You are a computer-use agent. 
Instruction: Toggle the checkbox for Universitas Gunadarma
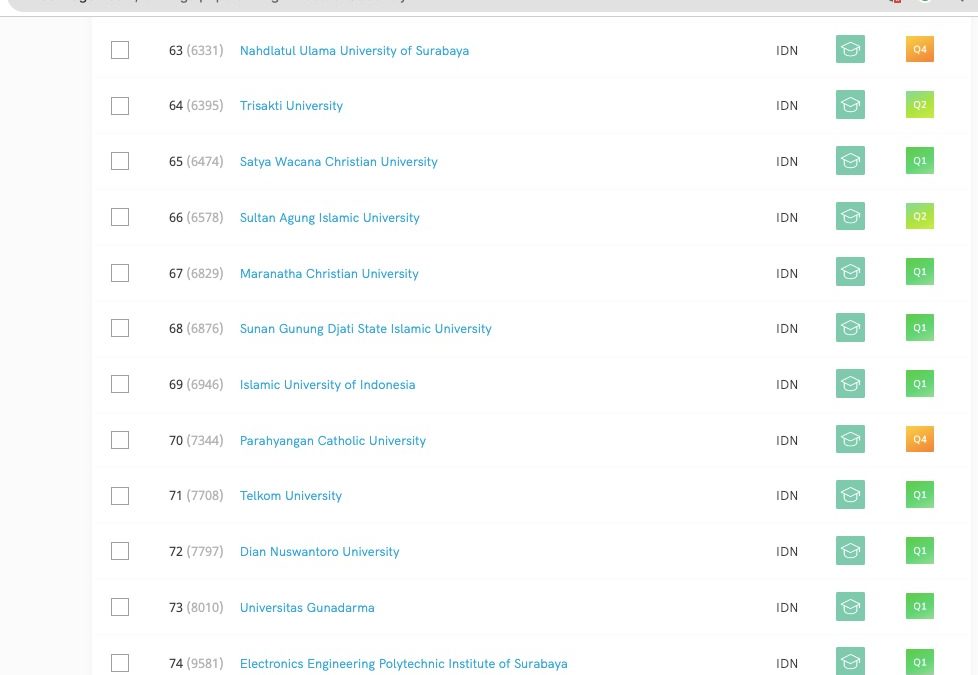[x=120, y=607]
